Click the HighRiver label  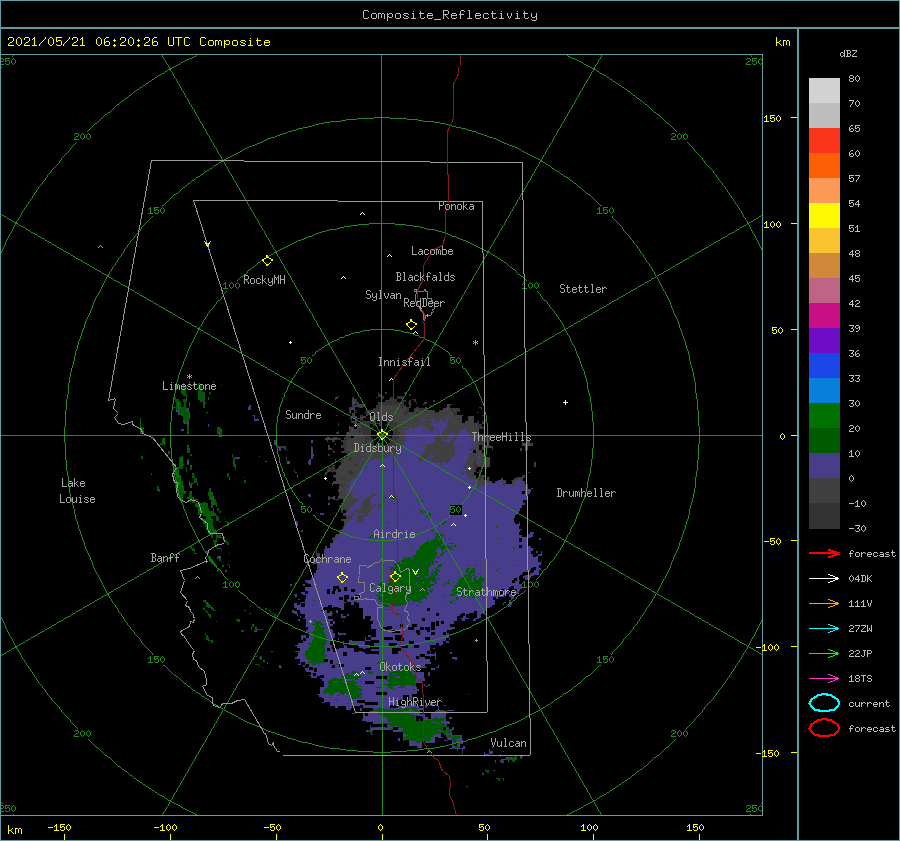(415, 702)
